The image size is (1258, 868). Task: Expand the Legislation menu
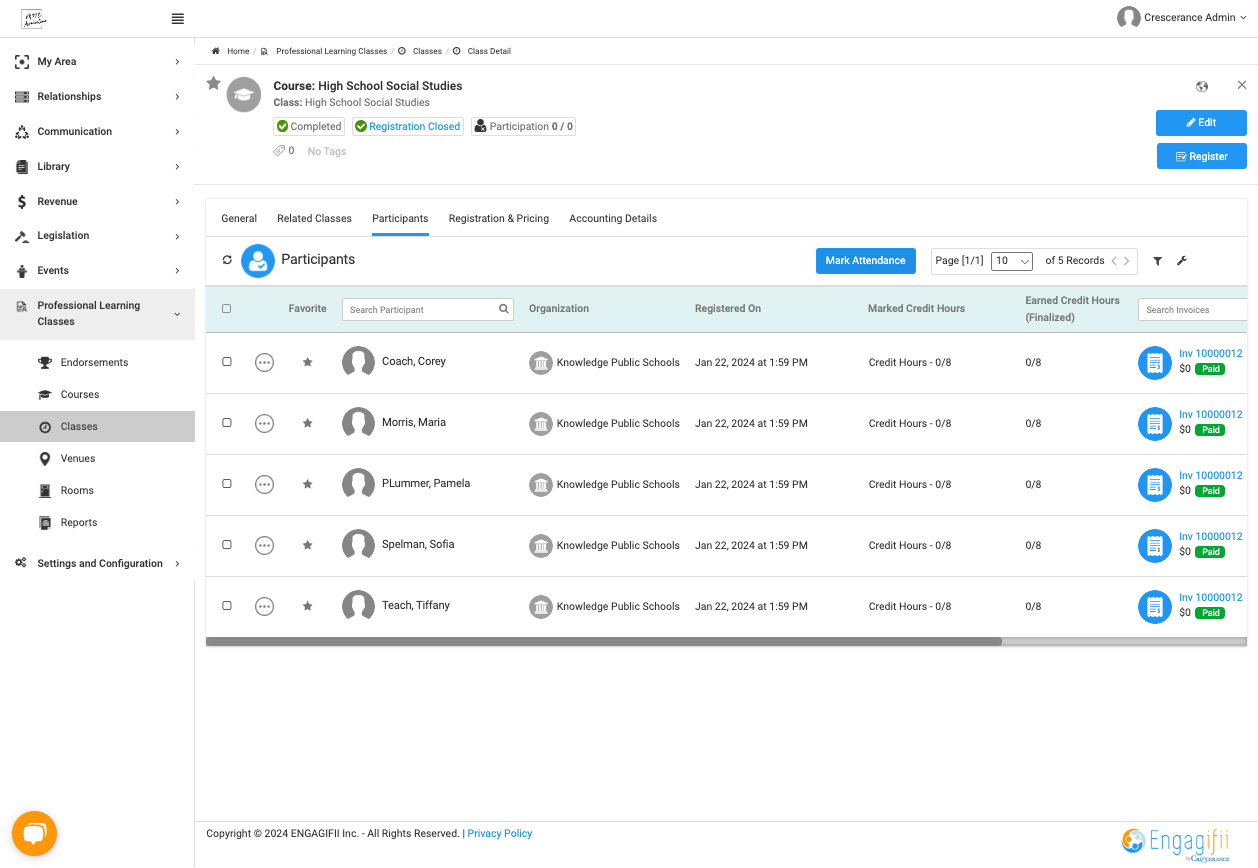pyautogui.click(x=97, y=236)
